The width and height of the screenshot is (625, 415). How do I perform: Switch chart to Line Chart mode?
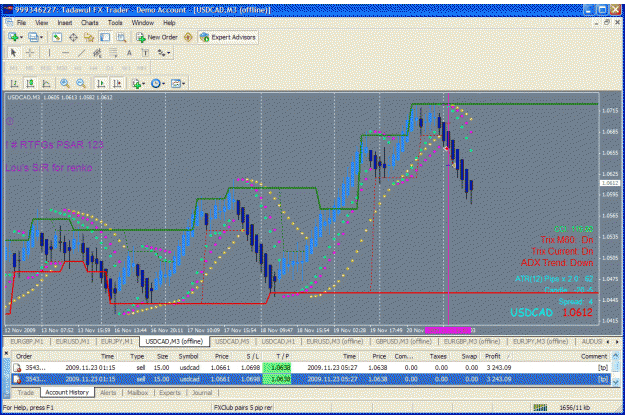point(46,83)
